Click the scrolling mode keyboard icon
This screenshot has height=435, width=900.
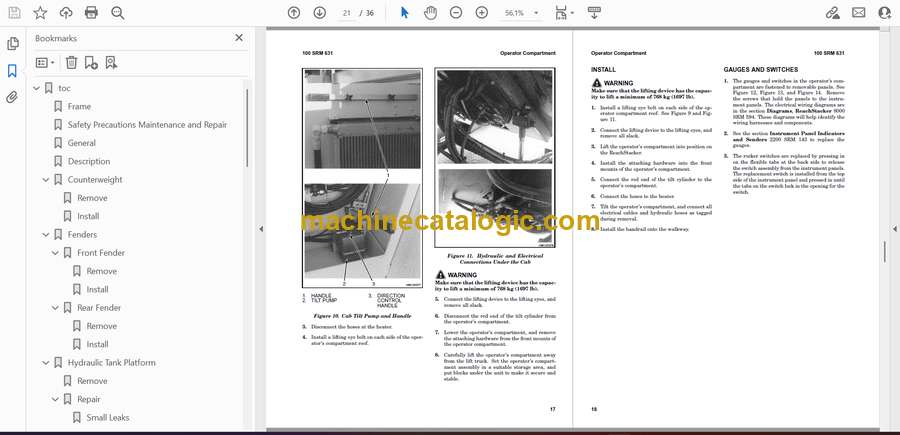[594, 13]
